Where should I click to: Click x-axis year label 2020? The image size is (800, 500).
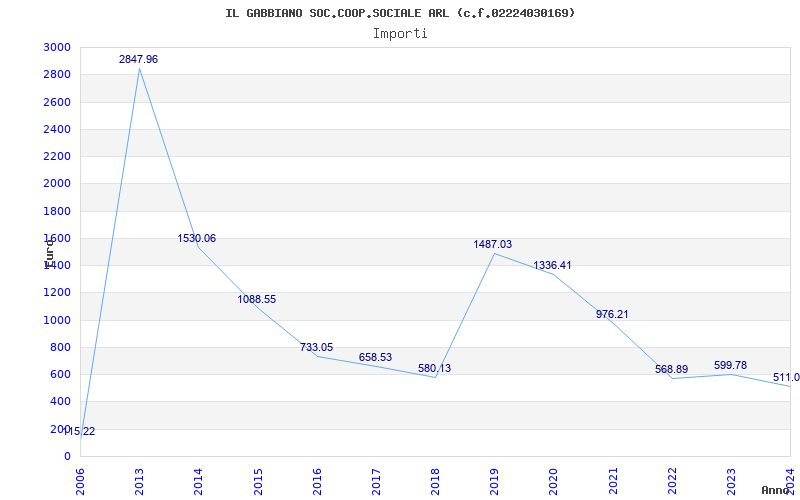[x=554, y=482]
